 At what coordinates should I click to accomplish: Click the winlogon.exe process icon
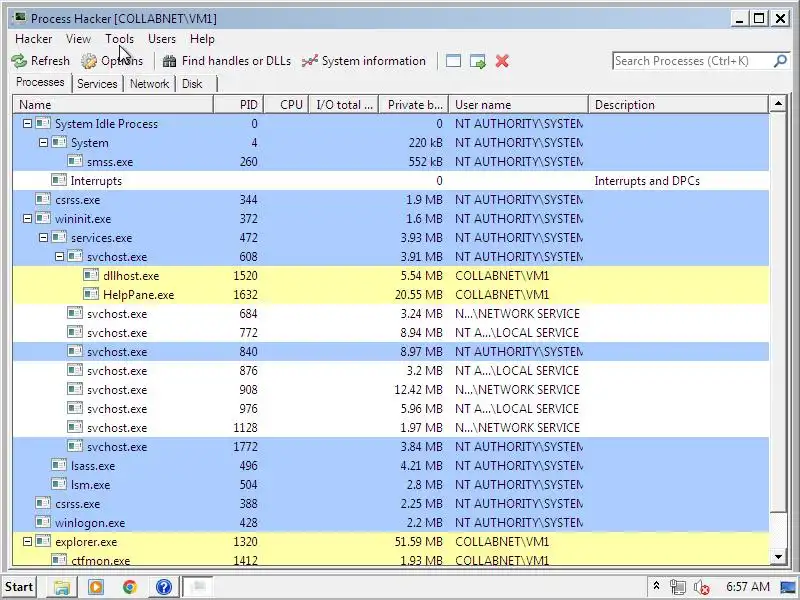[x=43, y=522]
